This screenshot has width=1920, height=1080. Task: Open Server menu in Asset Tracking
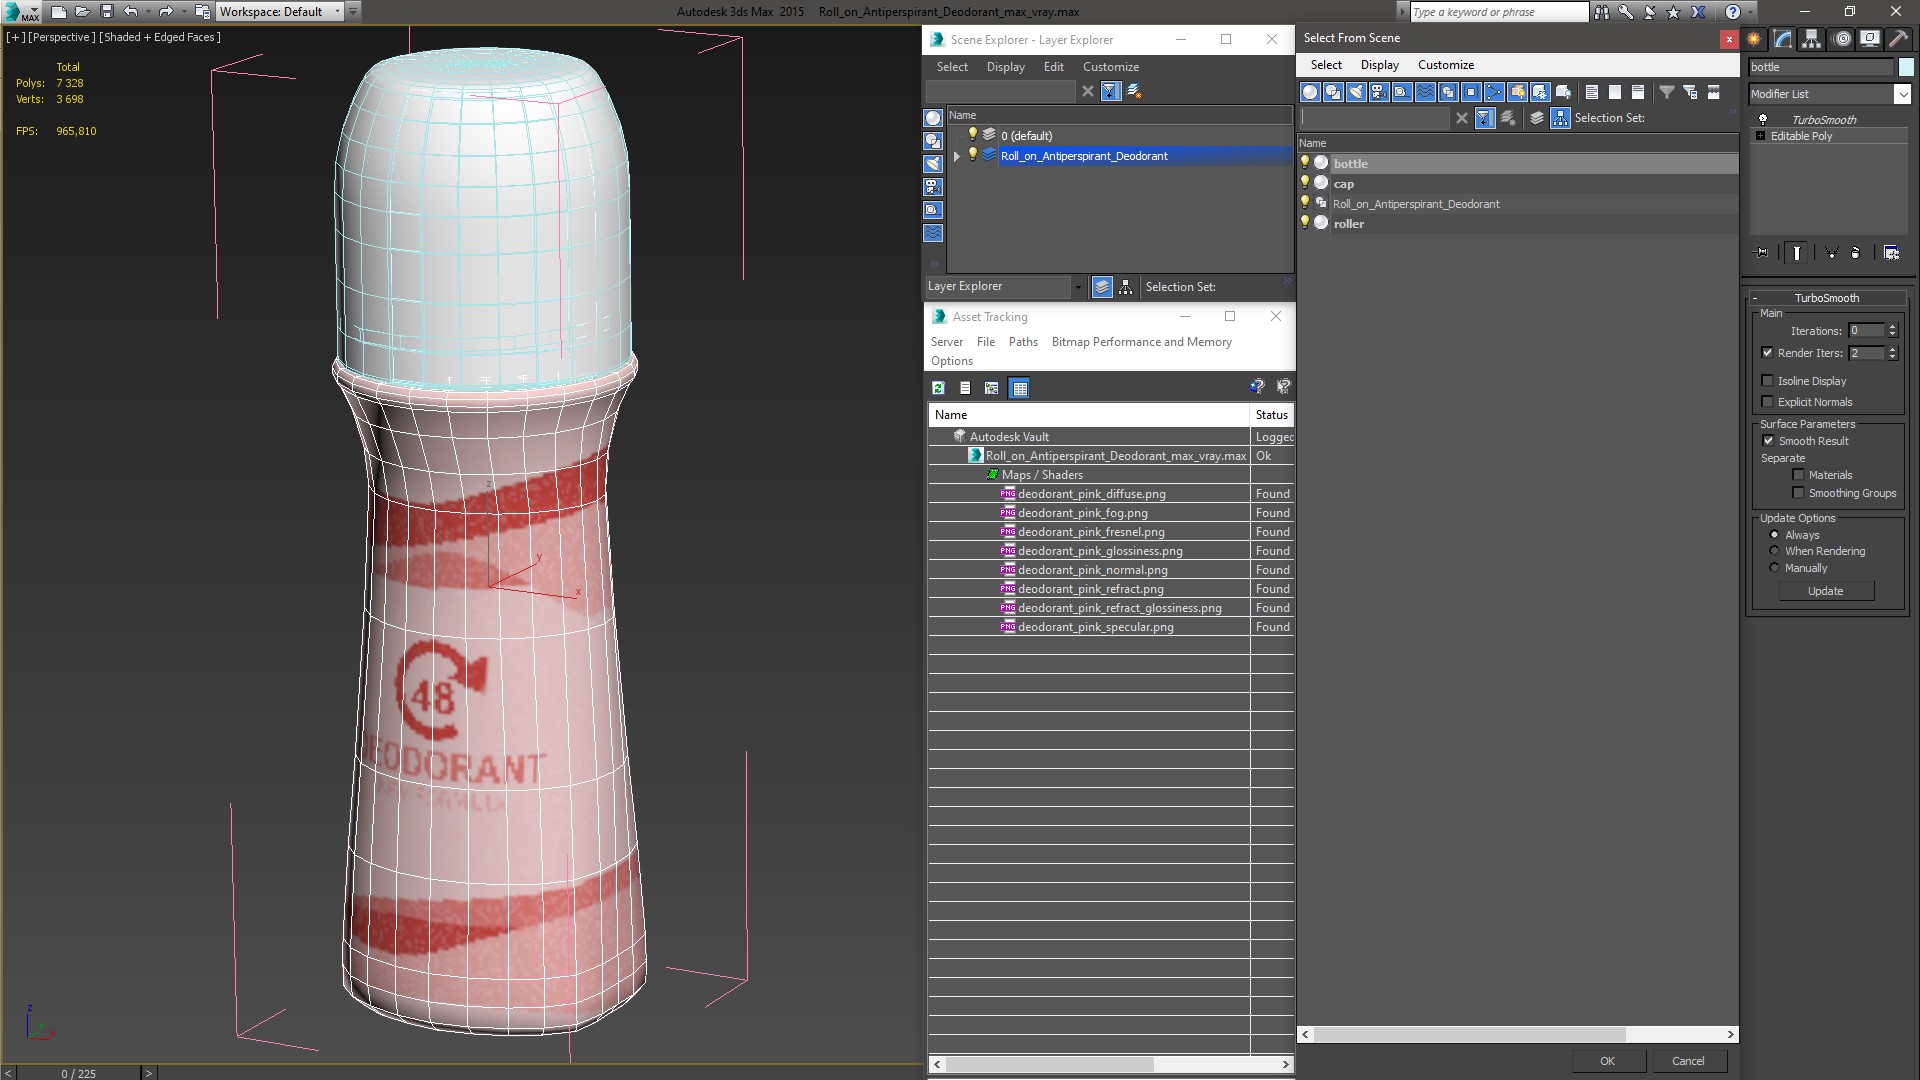point(946,342)
